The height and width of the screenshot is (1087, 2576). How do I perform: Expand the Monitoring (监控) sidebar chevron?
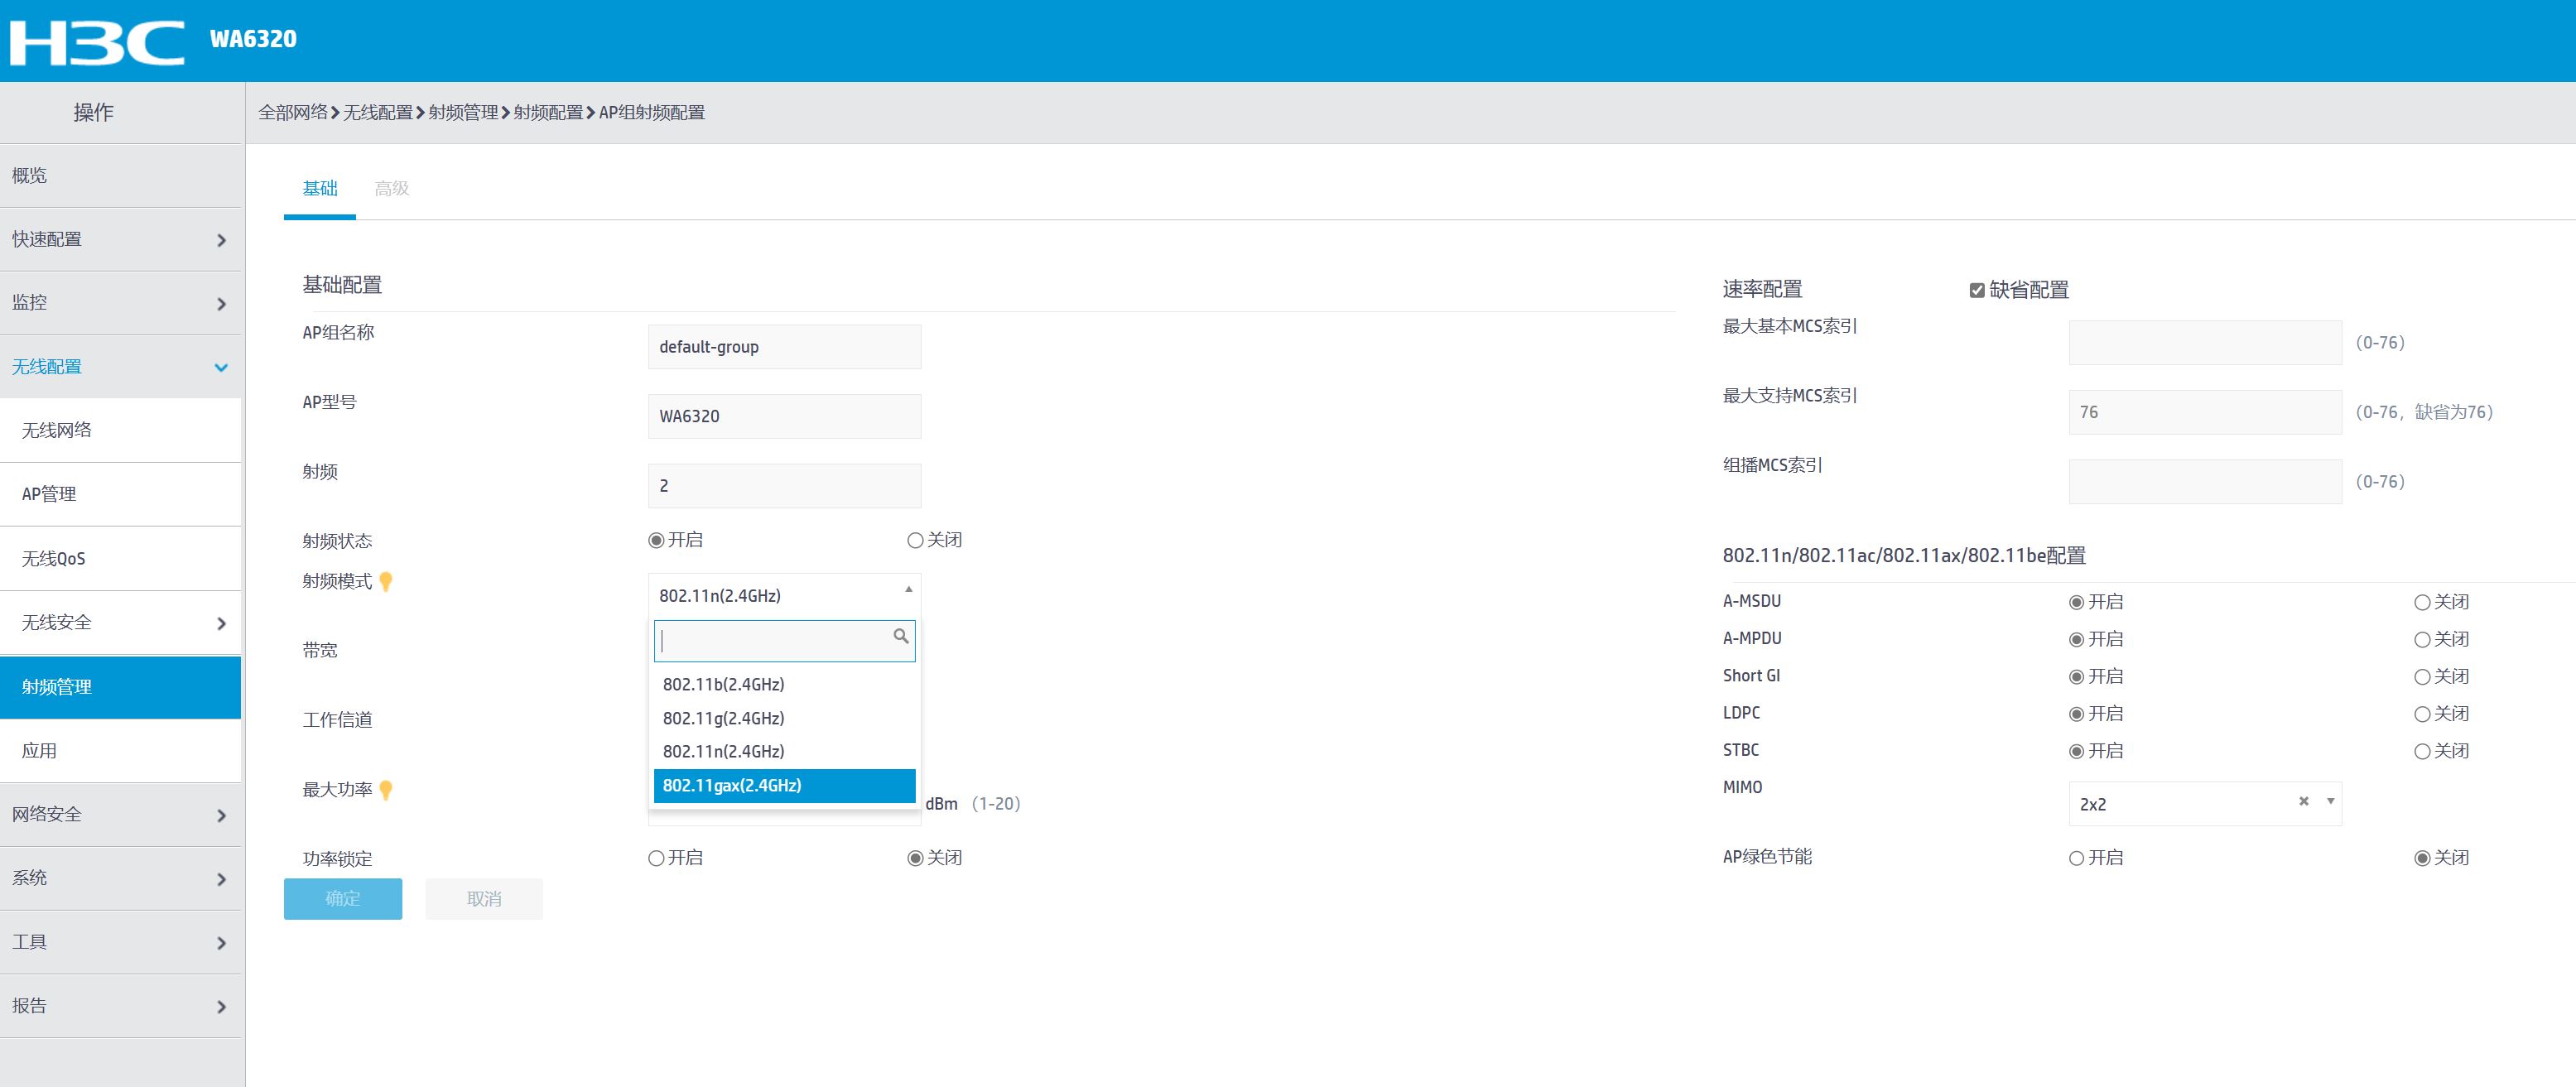[x=221, y=304]
